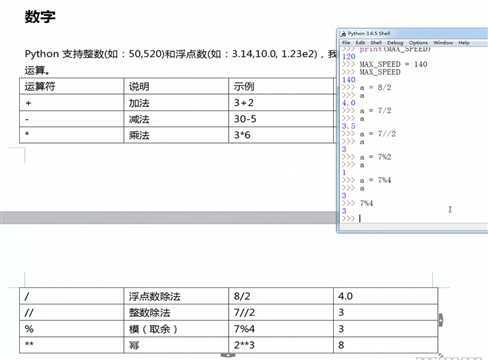
Task: Click the shell output '120'
Action: point(349,56)
